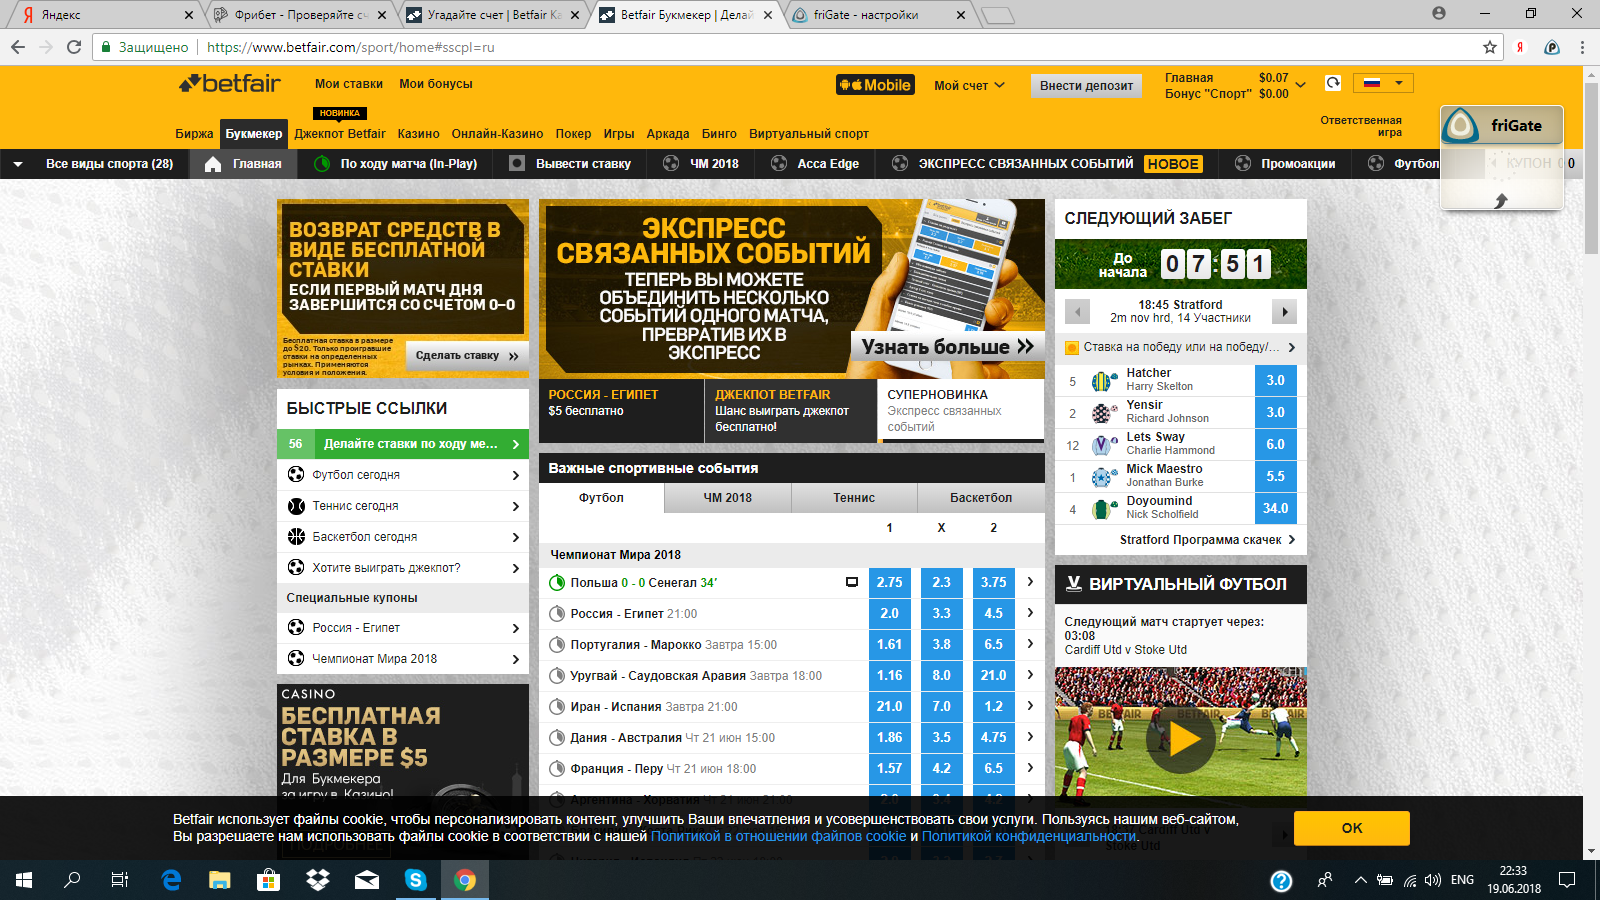Select odds 6.5 for Португалия - Марокко
Screen dimensions: 1600x900
[993, 645]
